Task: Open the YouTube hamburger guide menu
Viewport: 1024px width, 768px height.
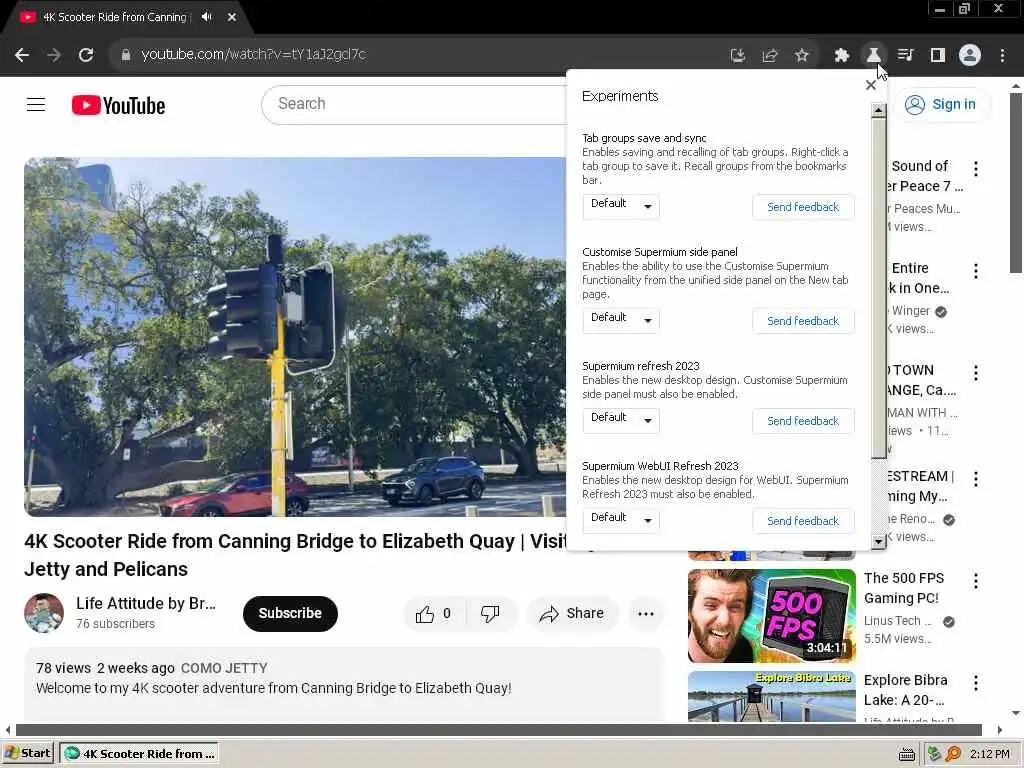Action: pos(36,104)
